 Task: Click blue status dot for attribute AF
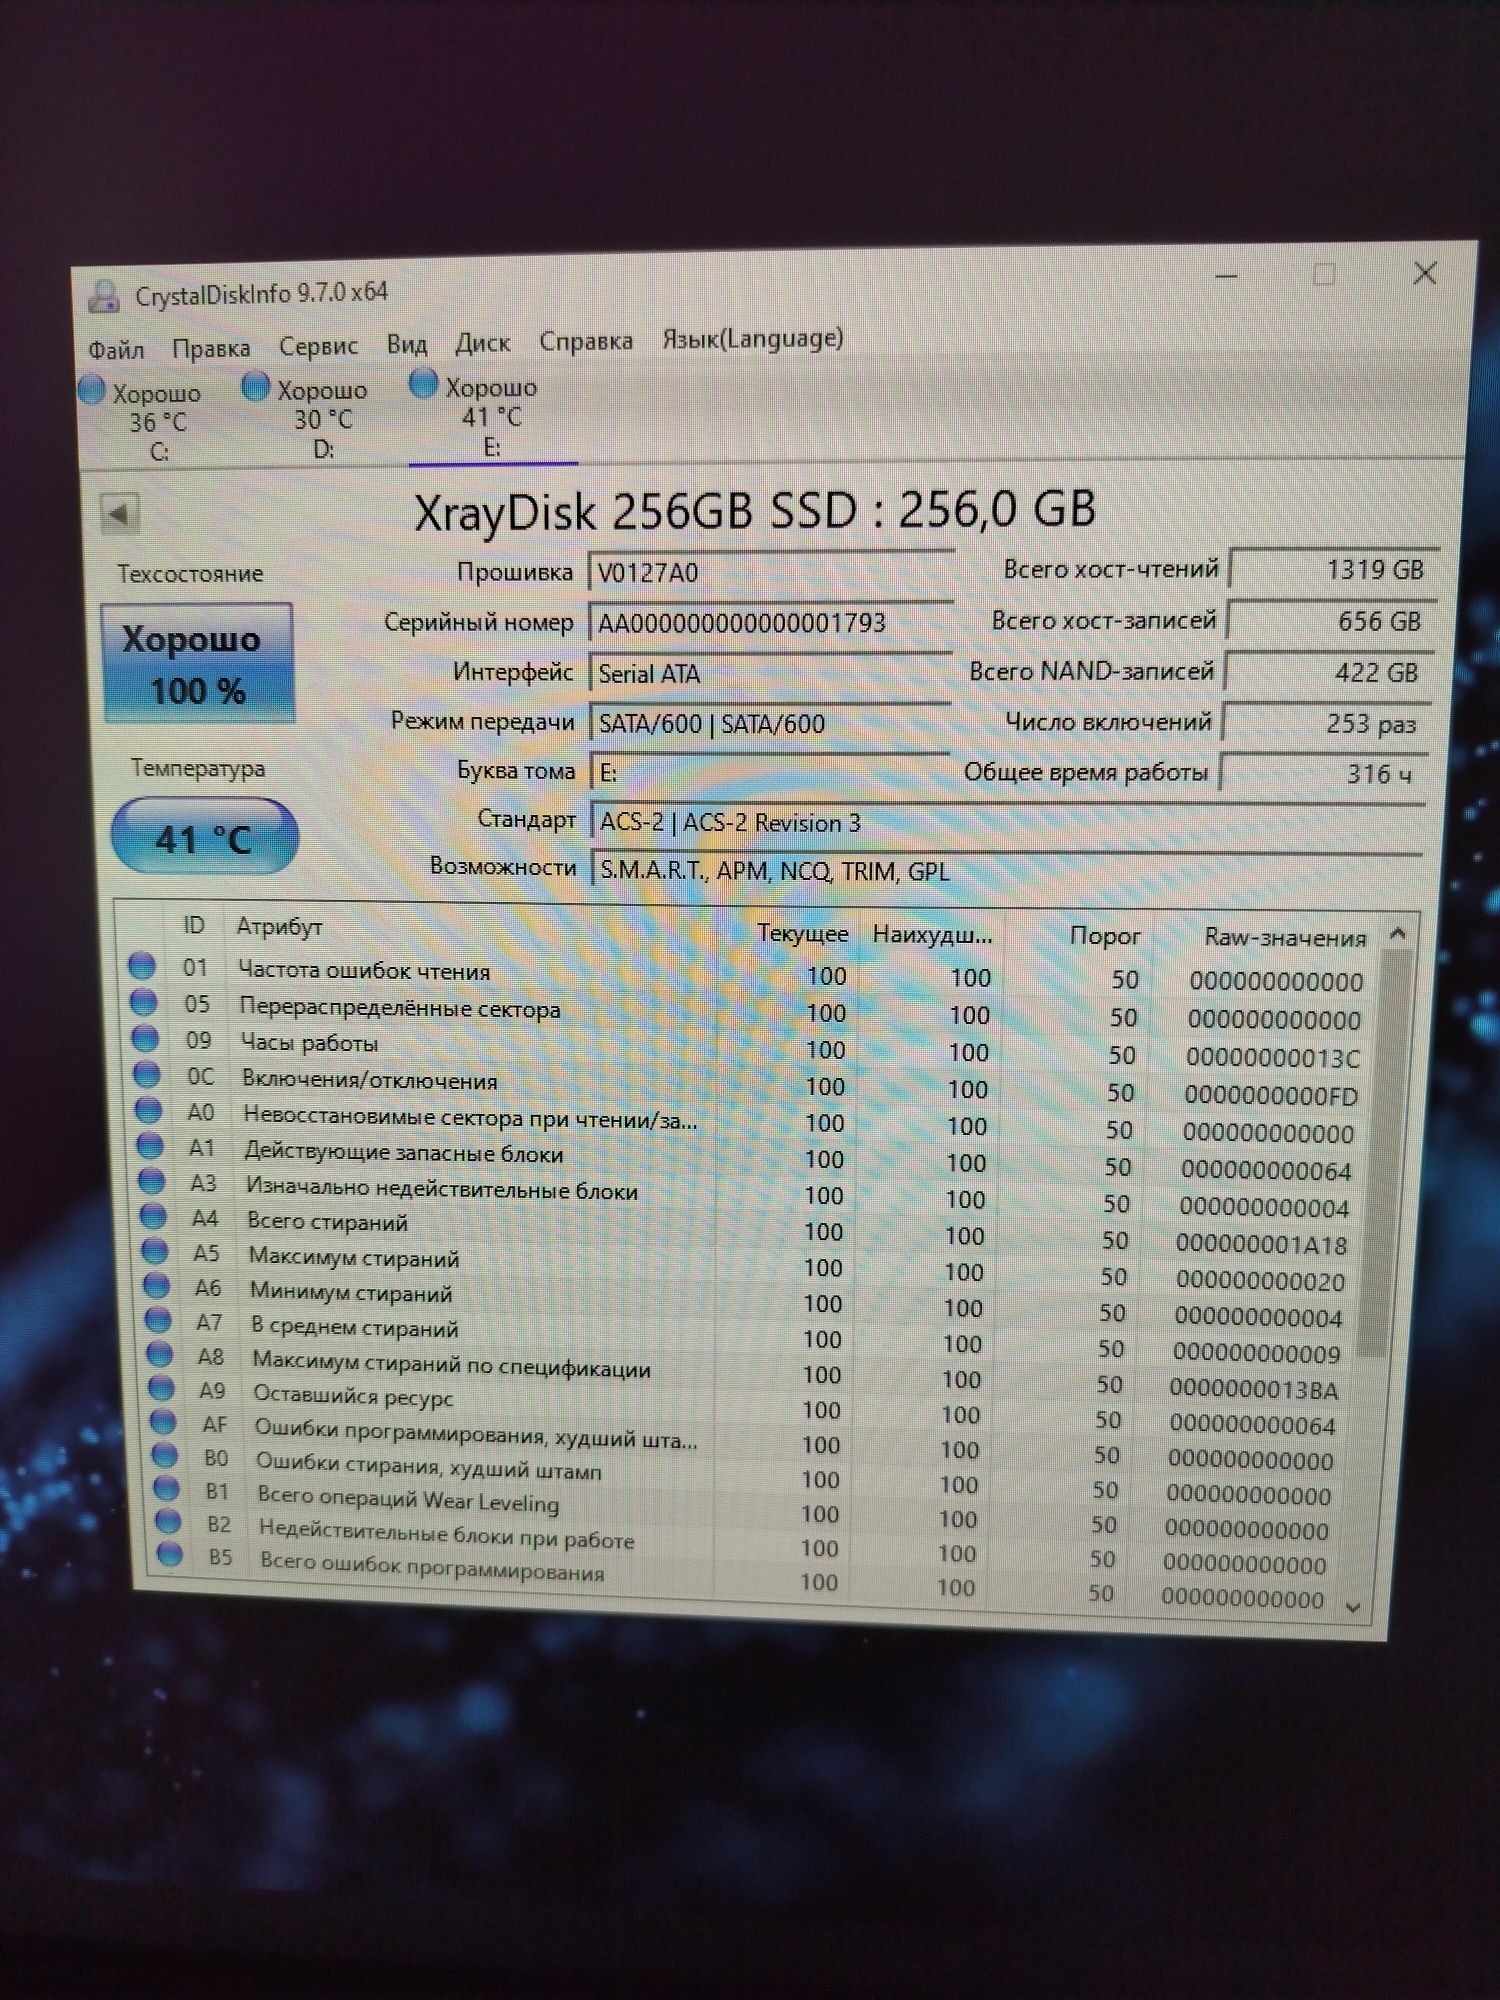click(163, 1421)
